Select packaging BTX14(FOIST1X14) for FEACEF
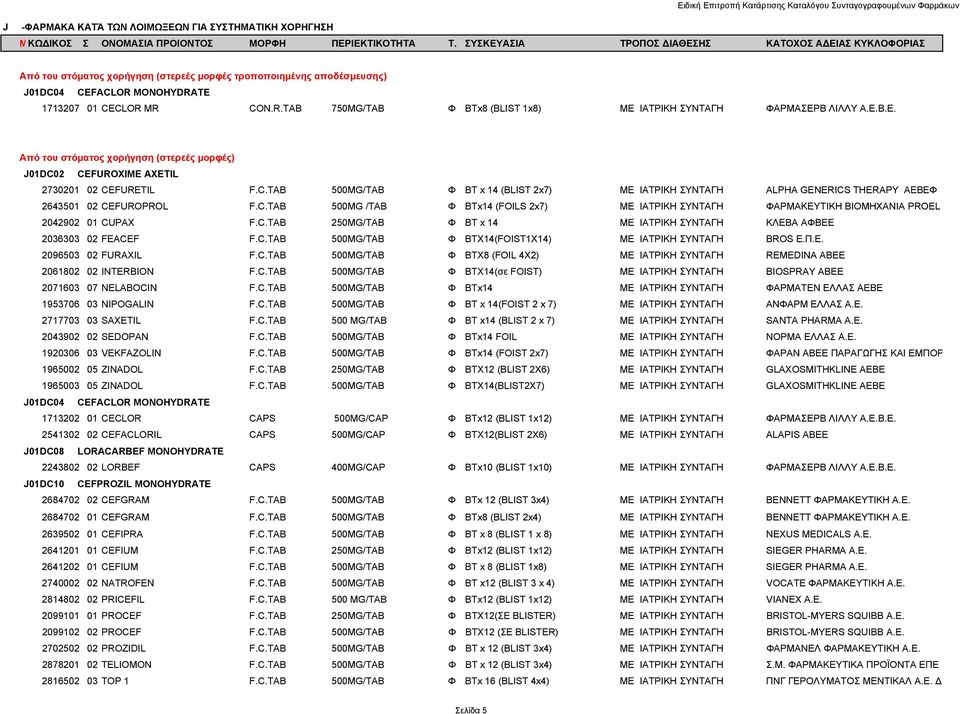Image resolution: width=960 pixels, height=714 pixels. click(508, 239)
